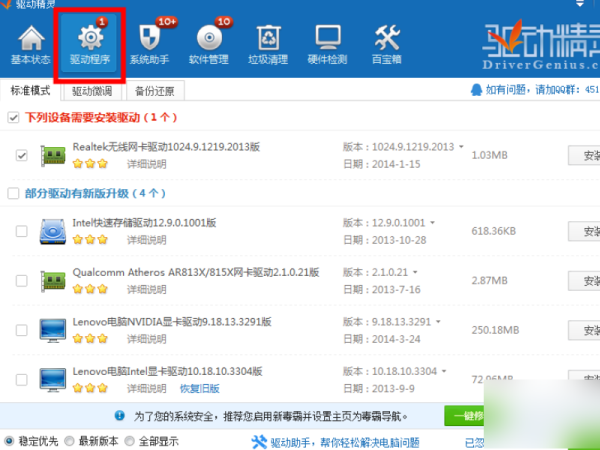The image size is (600, 450).
Task: Click the star rating of NVIDIA显卡 driver
Action: (x=90, y=339)
